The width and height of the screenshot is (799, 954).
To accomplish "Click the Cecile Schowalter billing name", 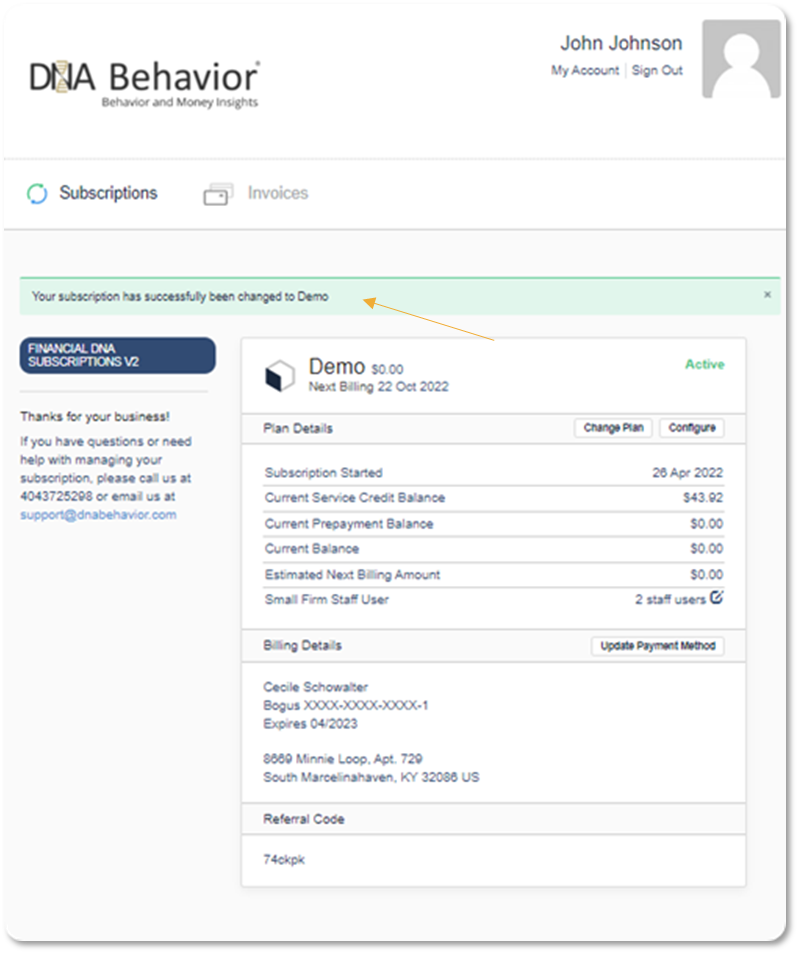I will coord(315,687).
